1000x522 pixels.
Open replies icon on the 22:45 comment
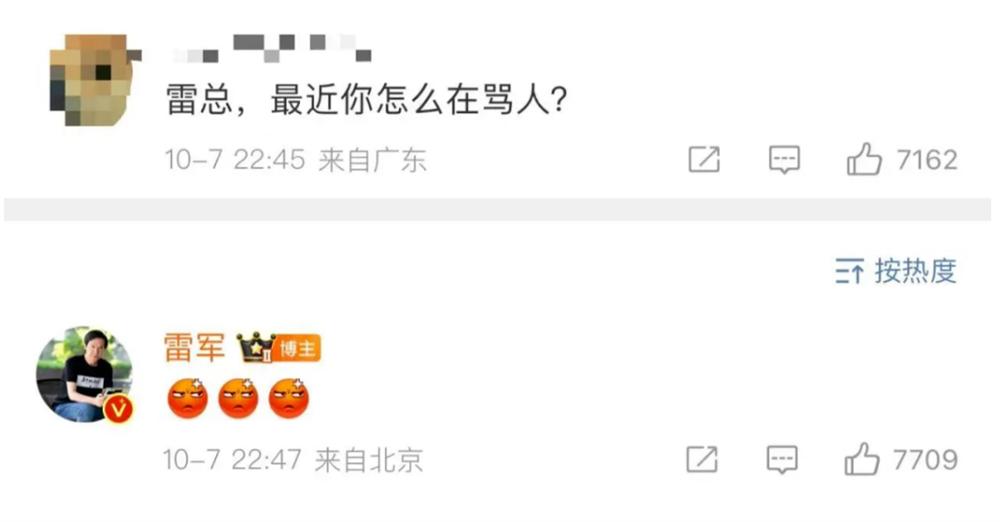click(784, 160)
